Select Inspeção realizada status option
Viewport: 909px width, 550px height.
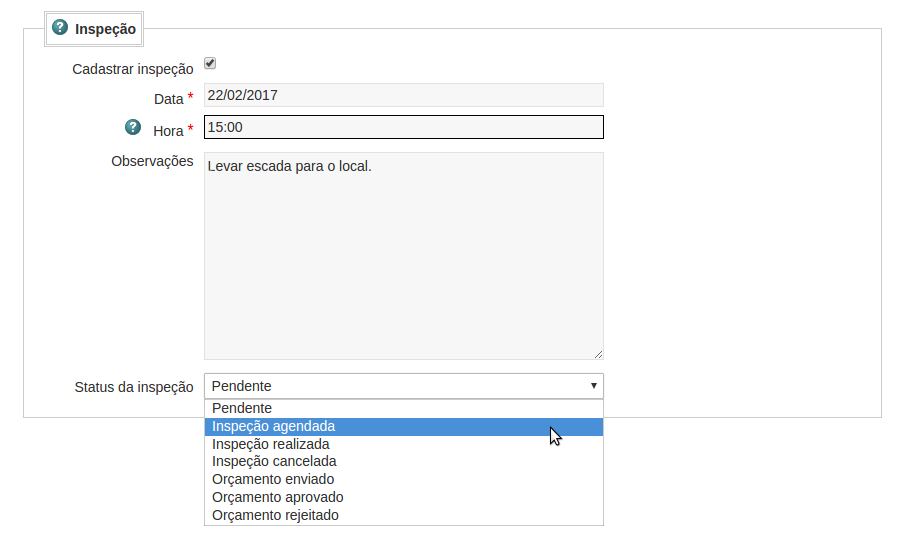pyautogui.click(x=271, y=444)
